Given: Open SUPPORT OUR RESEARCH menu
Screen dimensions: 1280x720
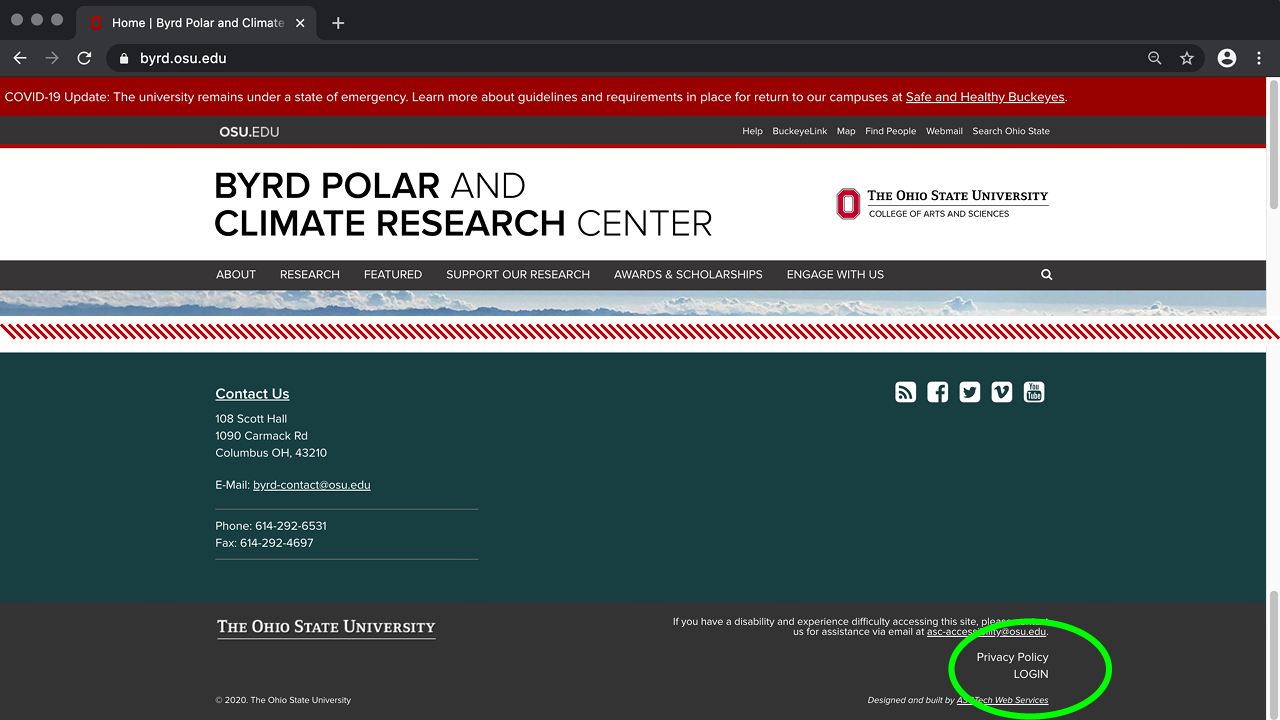Looking at the screenshot, I should pyautogui.click(x=518, y=274).
